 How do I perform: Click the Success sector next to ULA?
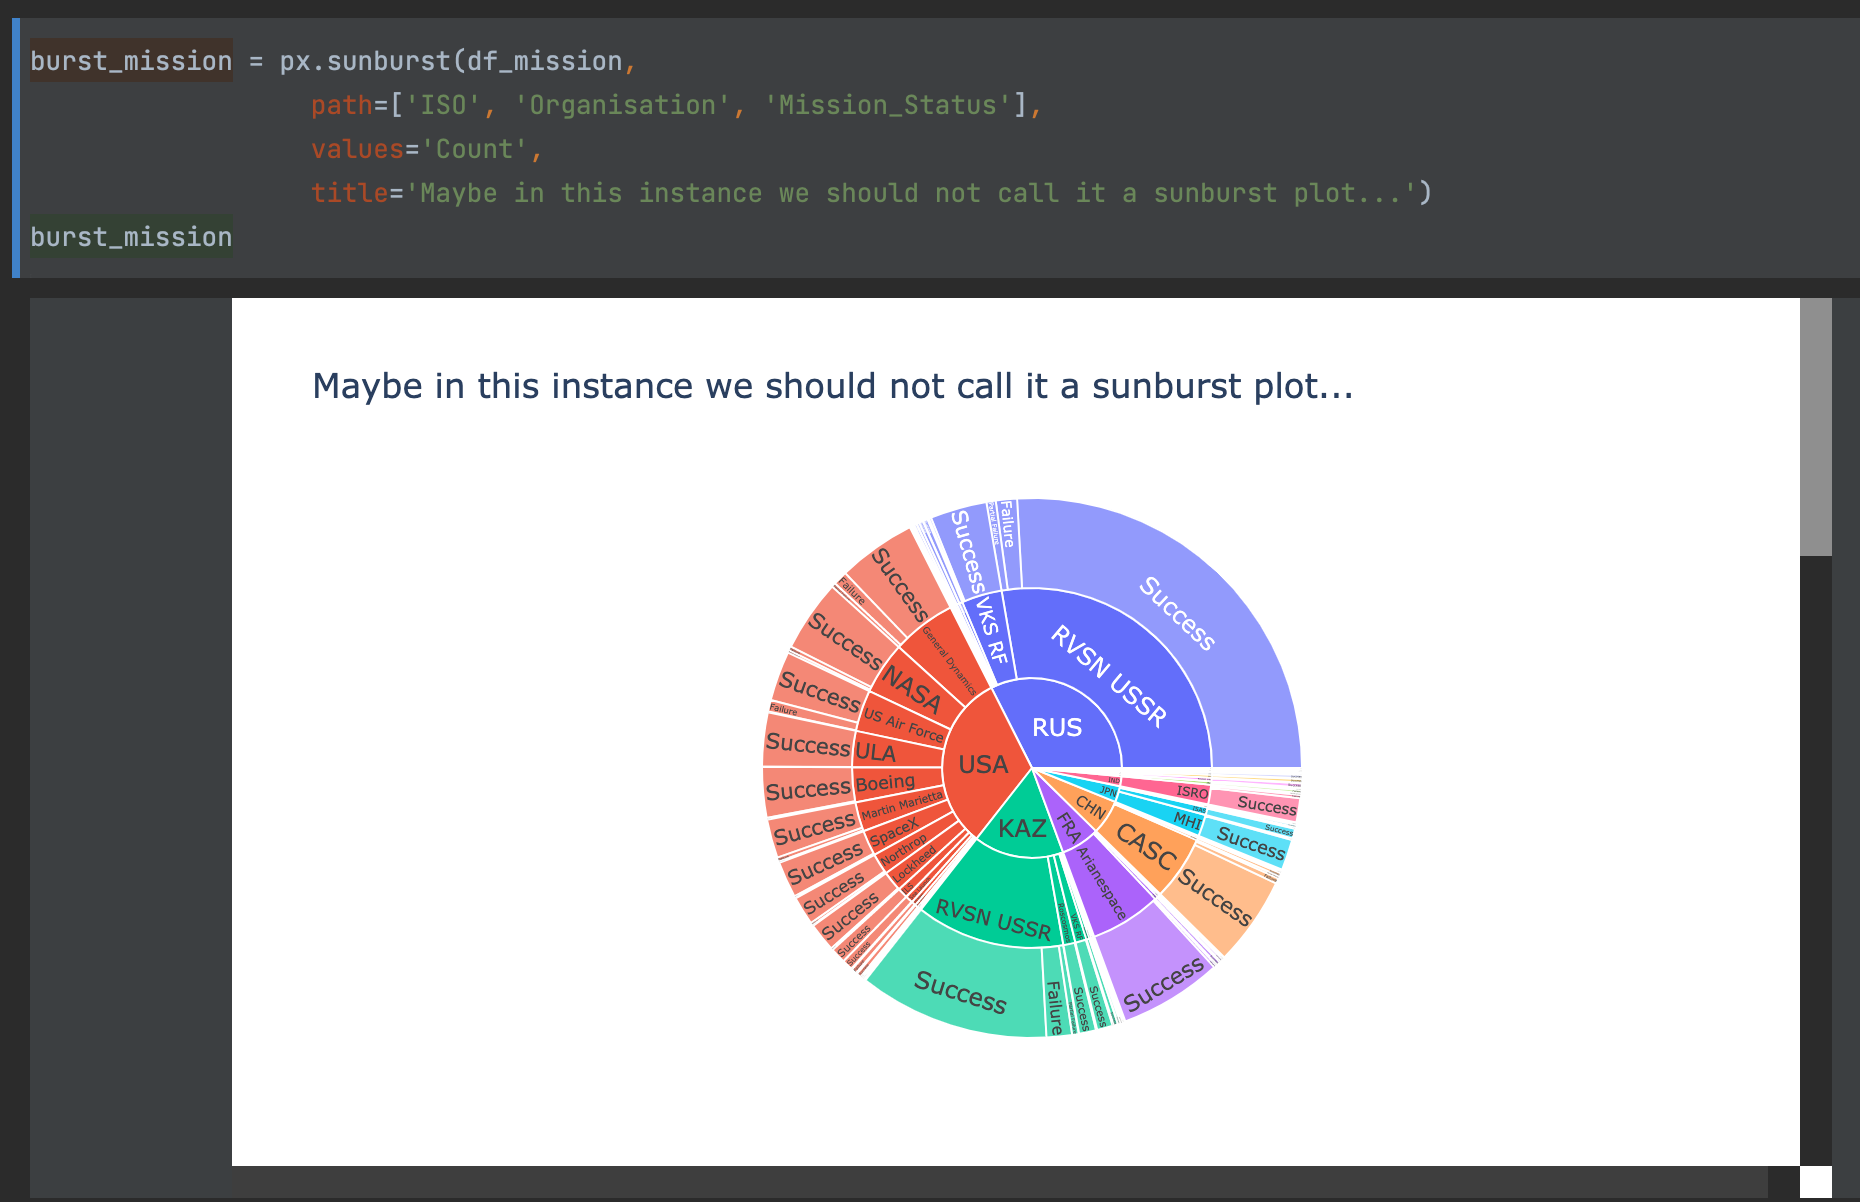pos(808,745)
